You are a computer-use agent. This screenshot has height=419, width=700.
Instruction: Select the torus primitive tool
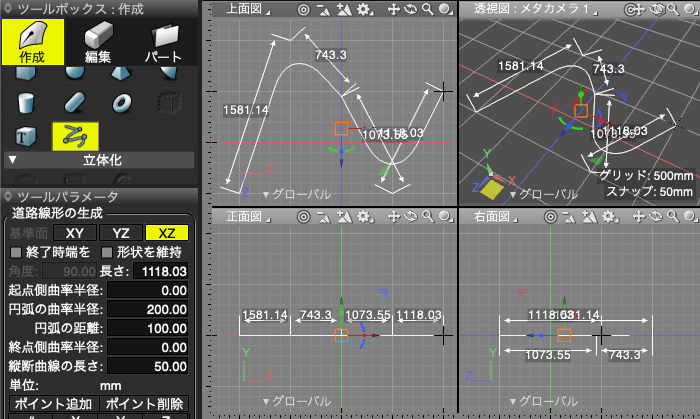122,103
